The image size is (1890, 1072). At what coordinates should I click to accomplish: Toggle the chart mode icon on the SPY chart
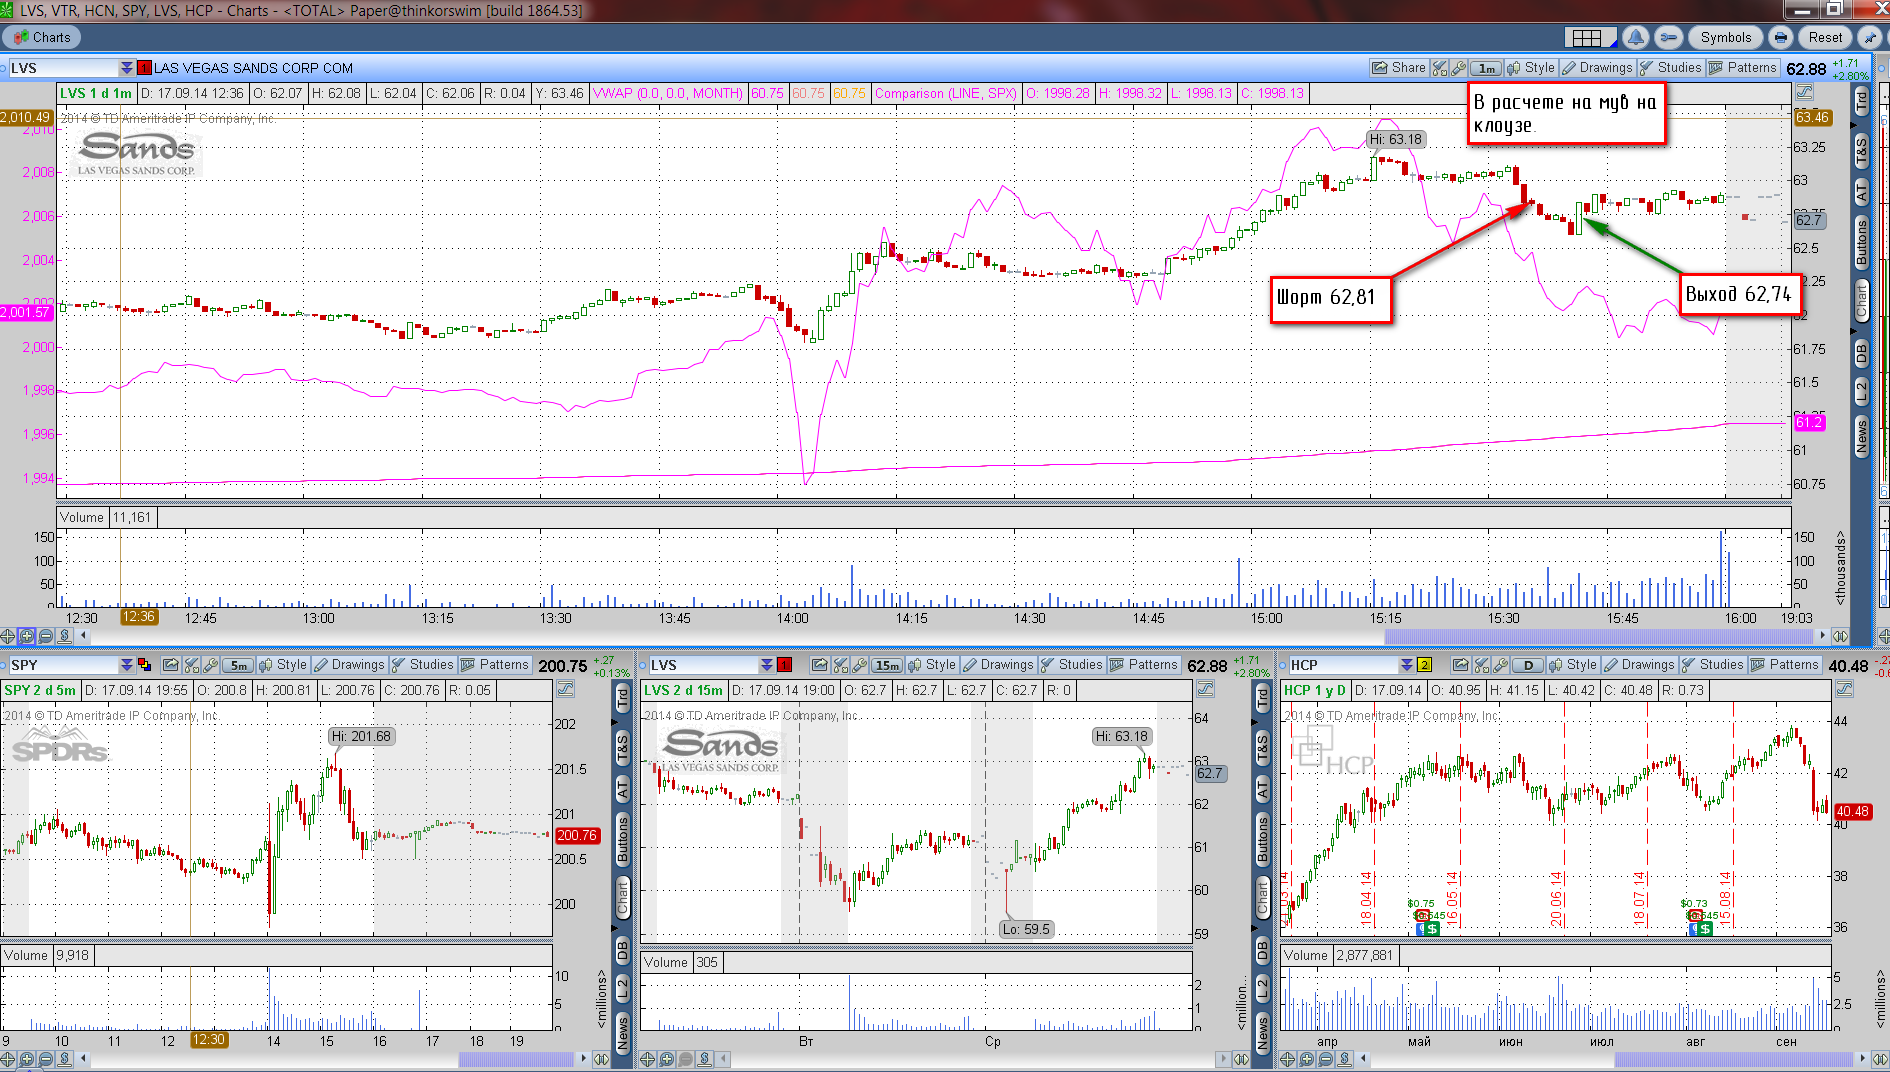pos(565,689)
